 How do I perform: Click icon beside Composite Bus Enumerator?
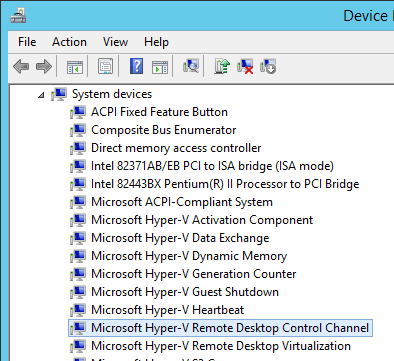click(x=78, y=130)
